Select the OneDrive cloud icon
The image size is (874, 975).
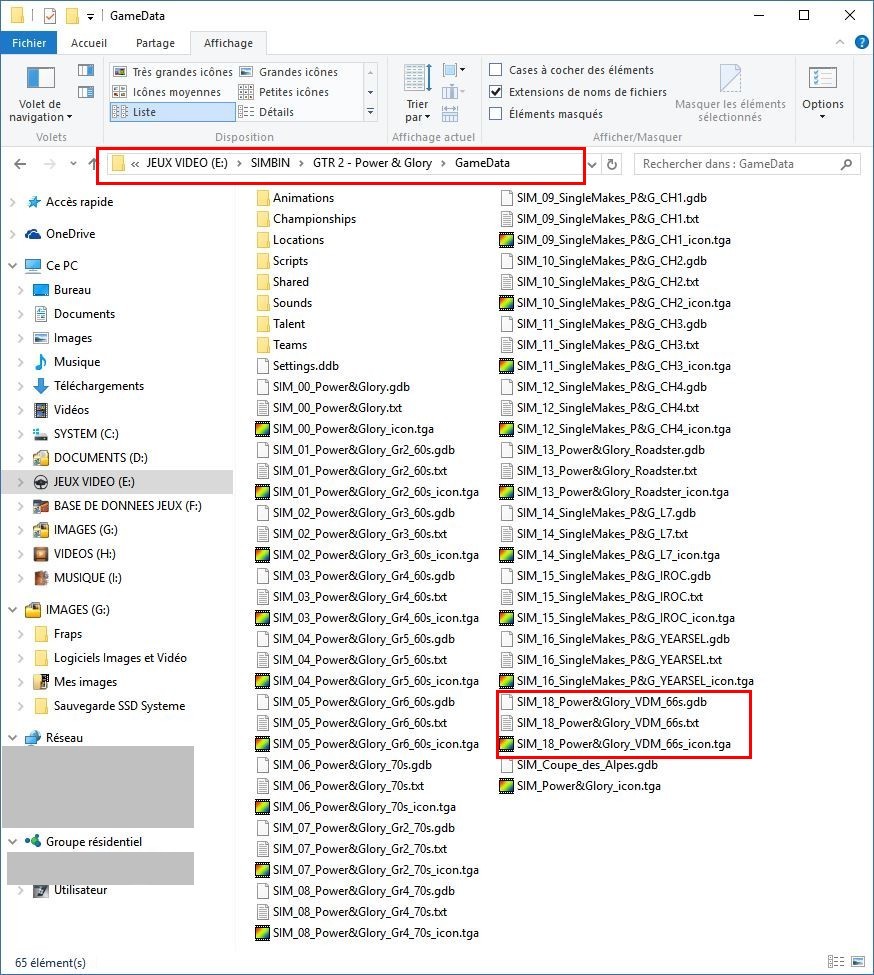pyautogui.click(x=33, y=234)
